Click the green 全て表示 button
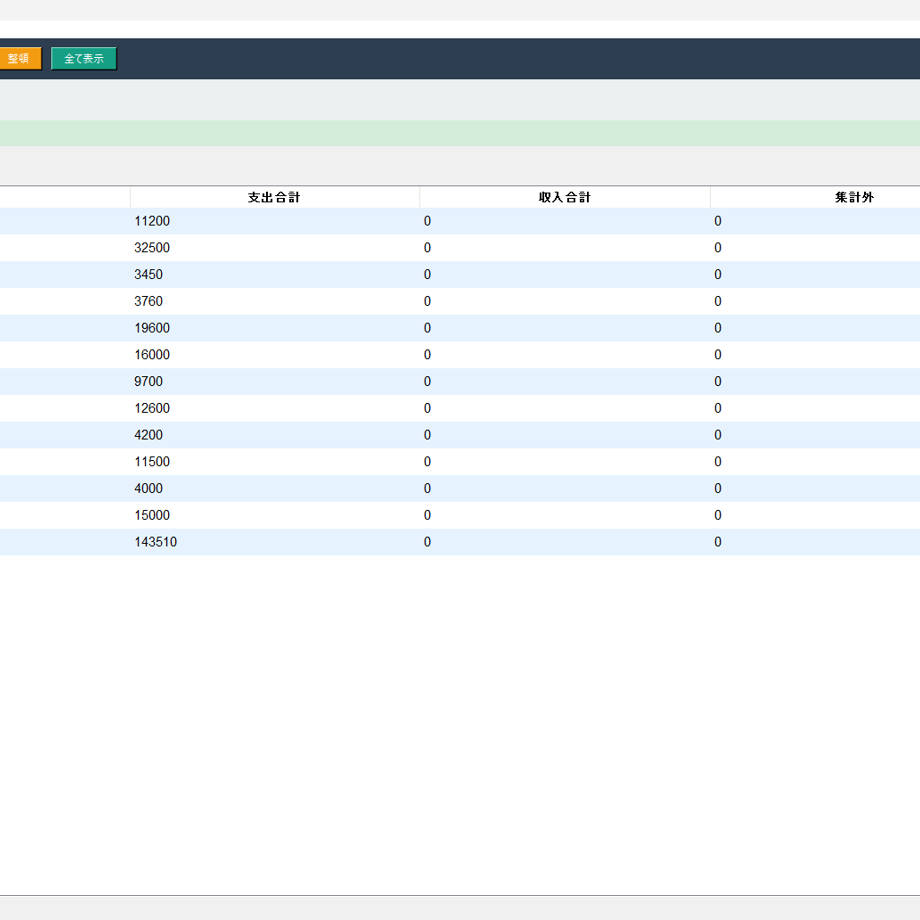This screenshot has width=920, height=920. point(84,59)
